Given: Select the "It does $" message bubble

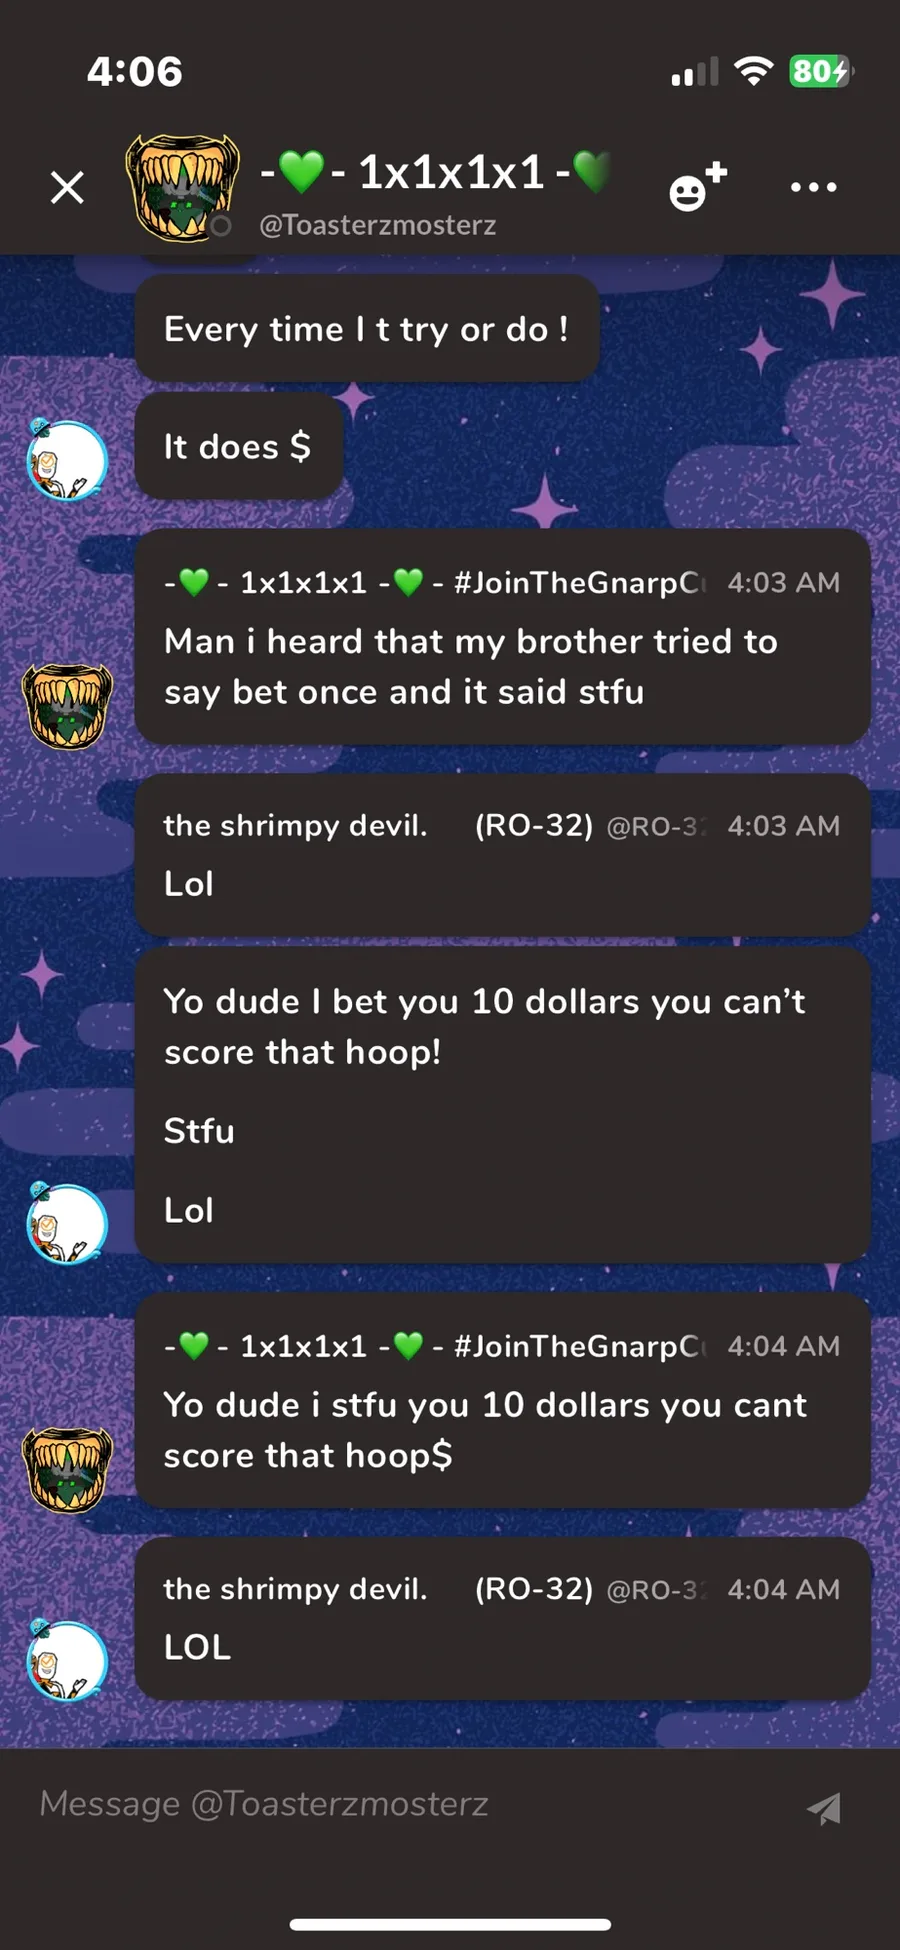Looking at the screenshot, I should click(x=238, y=446).
